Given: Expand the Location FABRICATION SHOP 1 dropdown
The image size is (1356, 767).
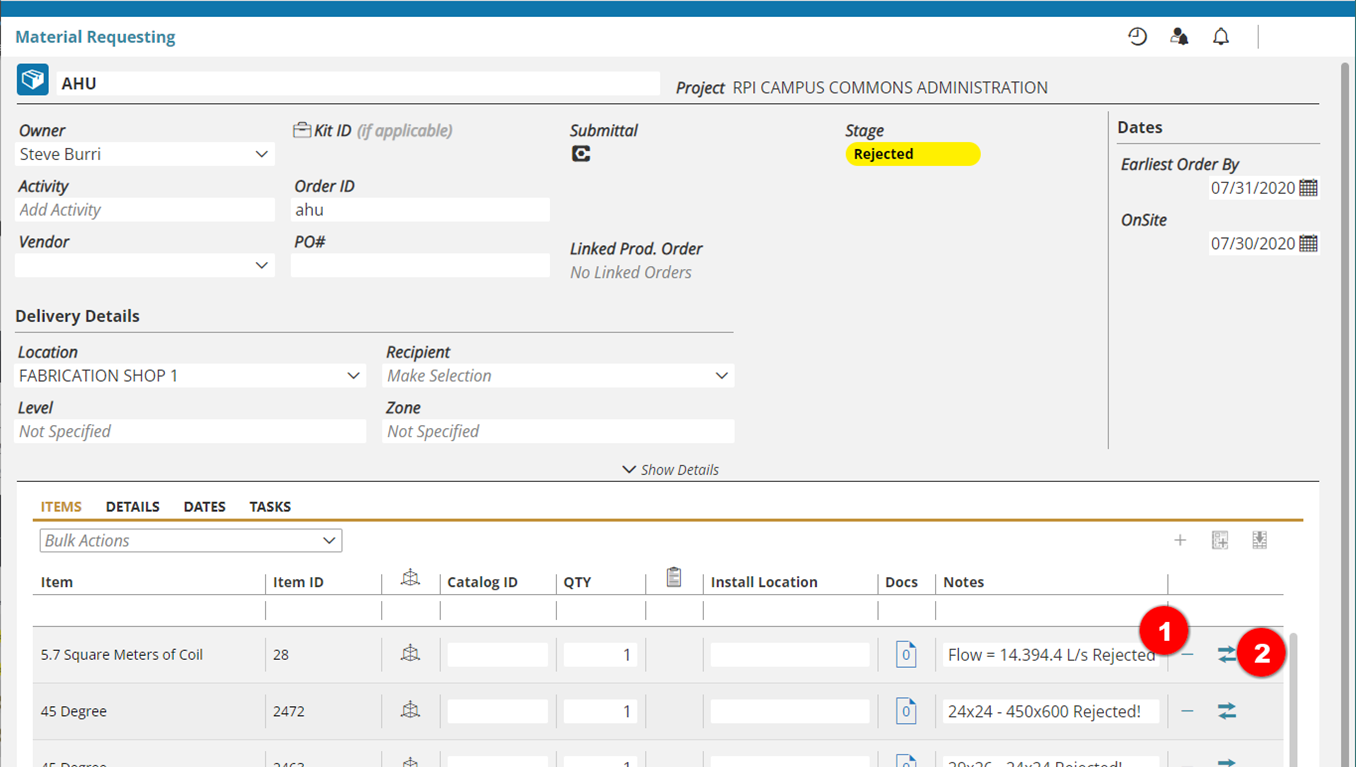Looking at the screenshot, I should (x=353, y=376).
